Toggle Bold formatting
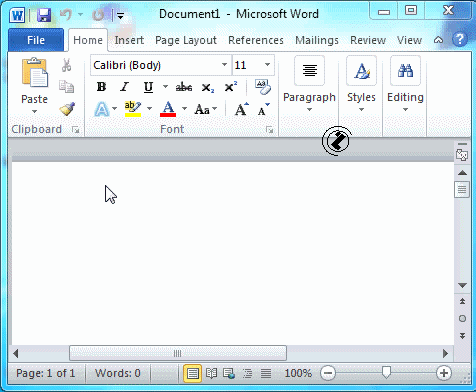Viewport: 476px width, 392px height. coord(101,87)
